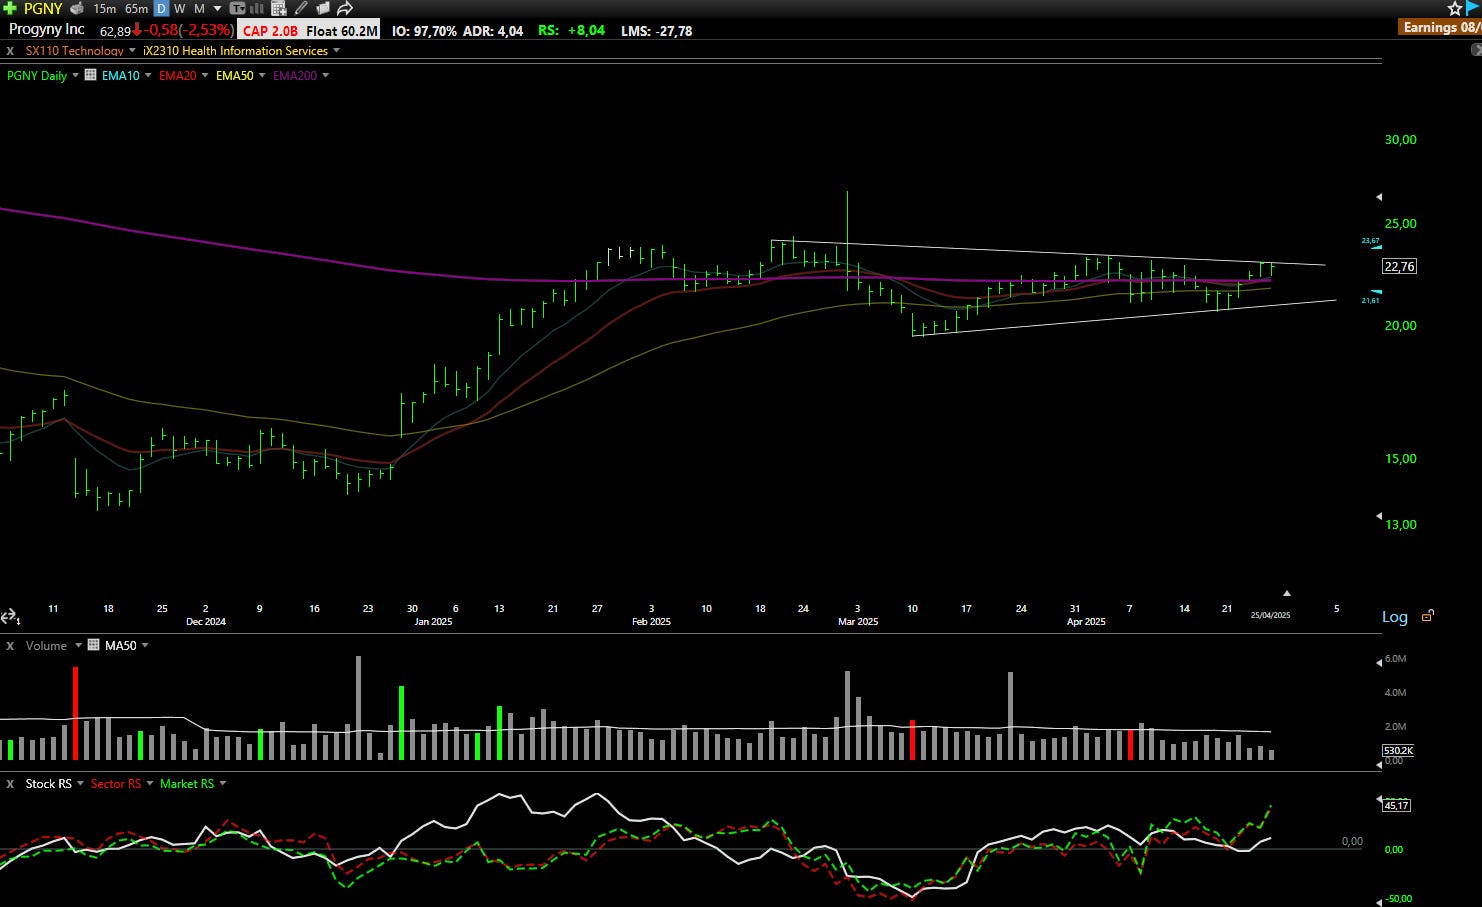Open the add indicator grid icon
This screenshot has width=1482, height=907.
(x=279, y=8)
